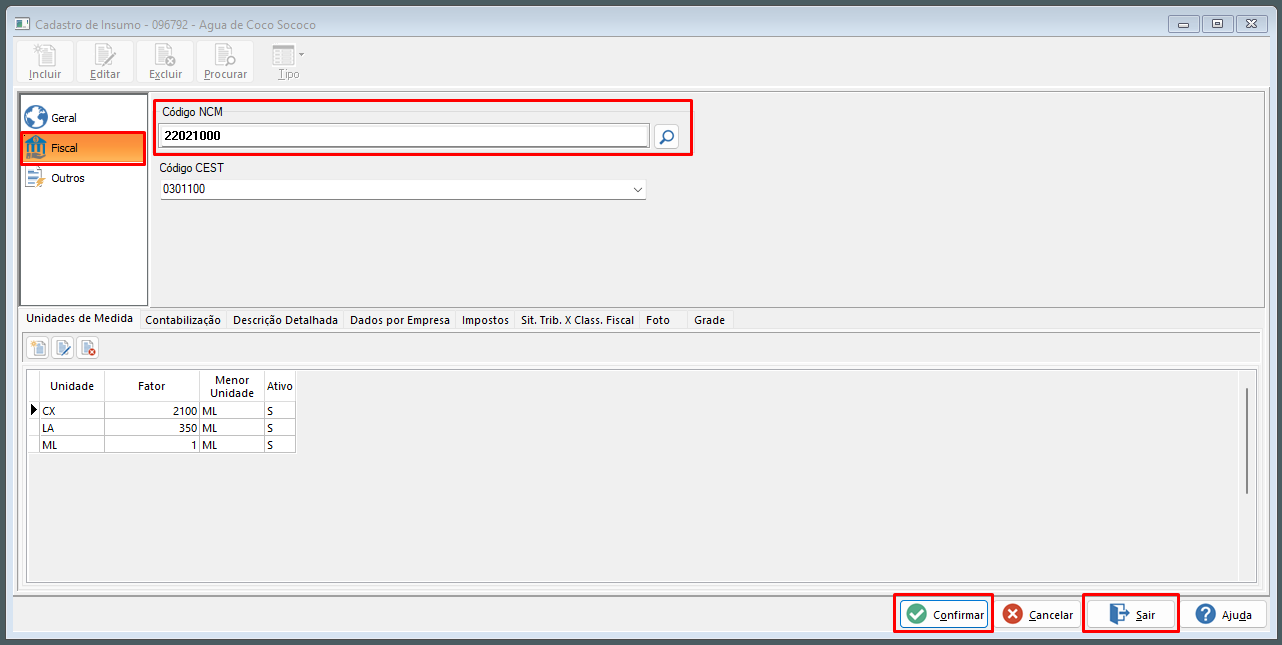The width and height of the screenshot is (1282, 645).
Task: Click the Excluir toolbar button
Action: coord(165,62)
